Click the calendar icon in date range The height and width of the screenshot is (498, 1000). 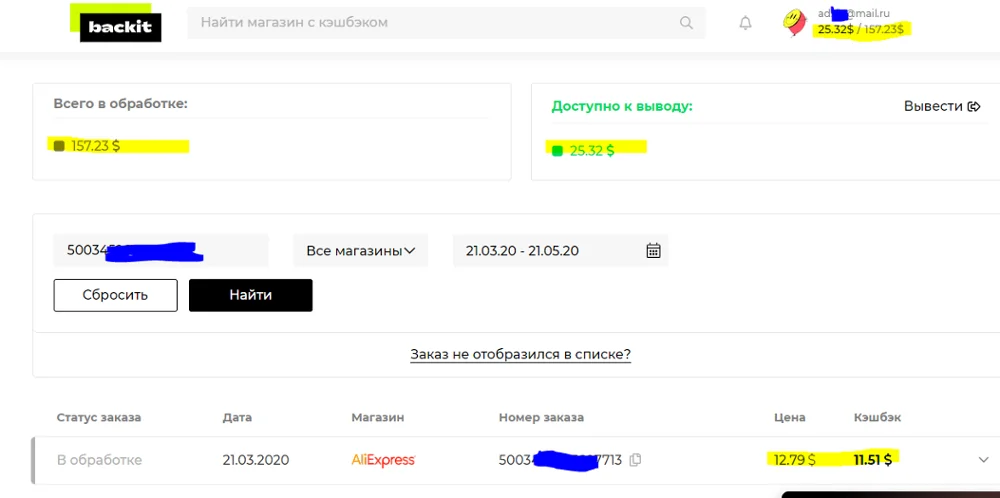click(653, 250)
